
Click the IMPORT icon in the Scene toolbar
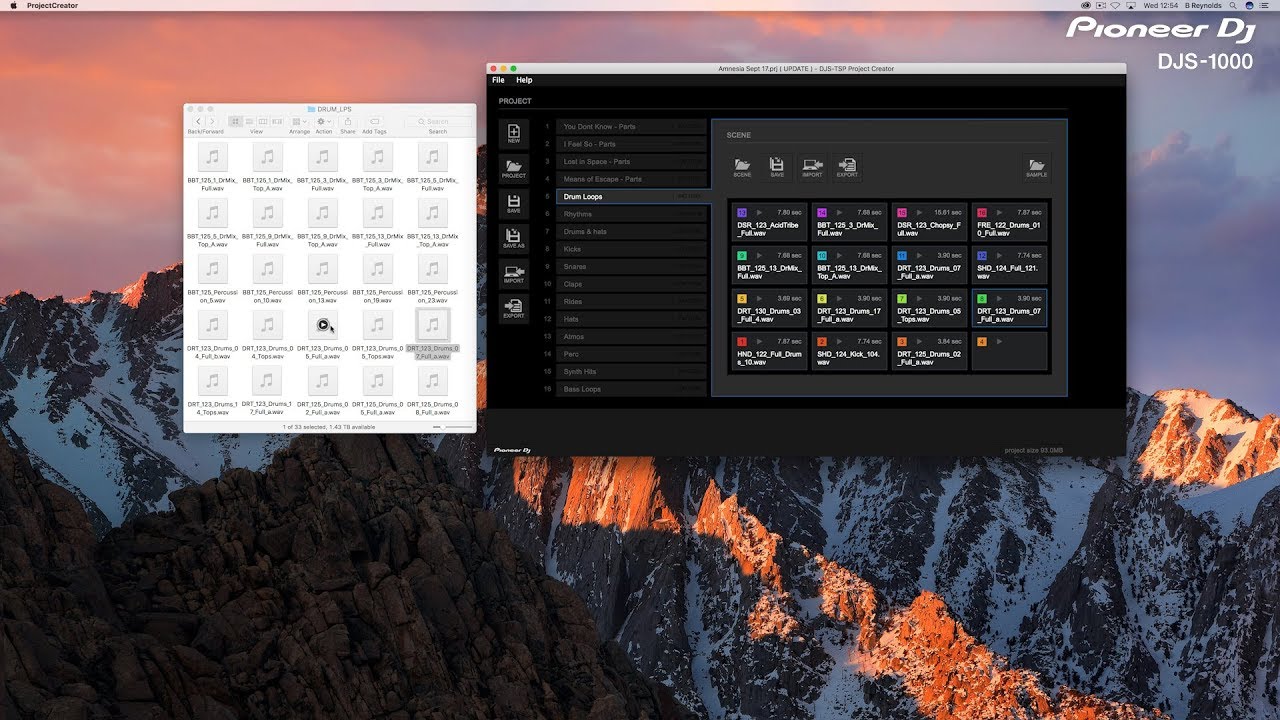click(812, 167)
